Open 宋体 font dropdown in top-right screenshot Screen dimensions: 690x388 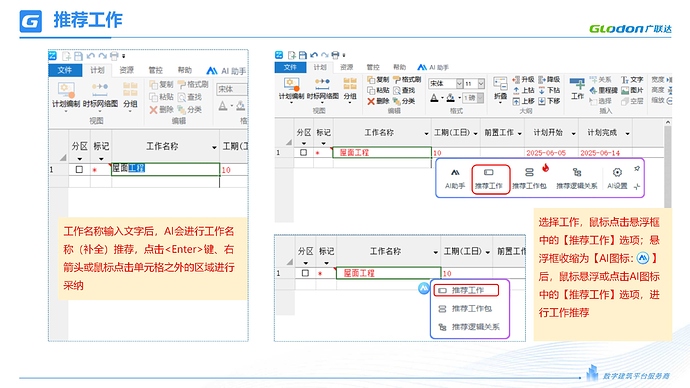point(459,83)
